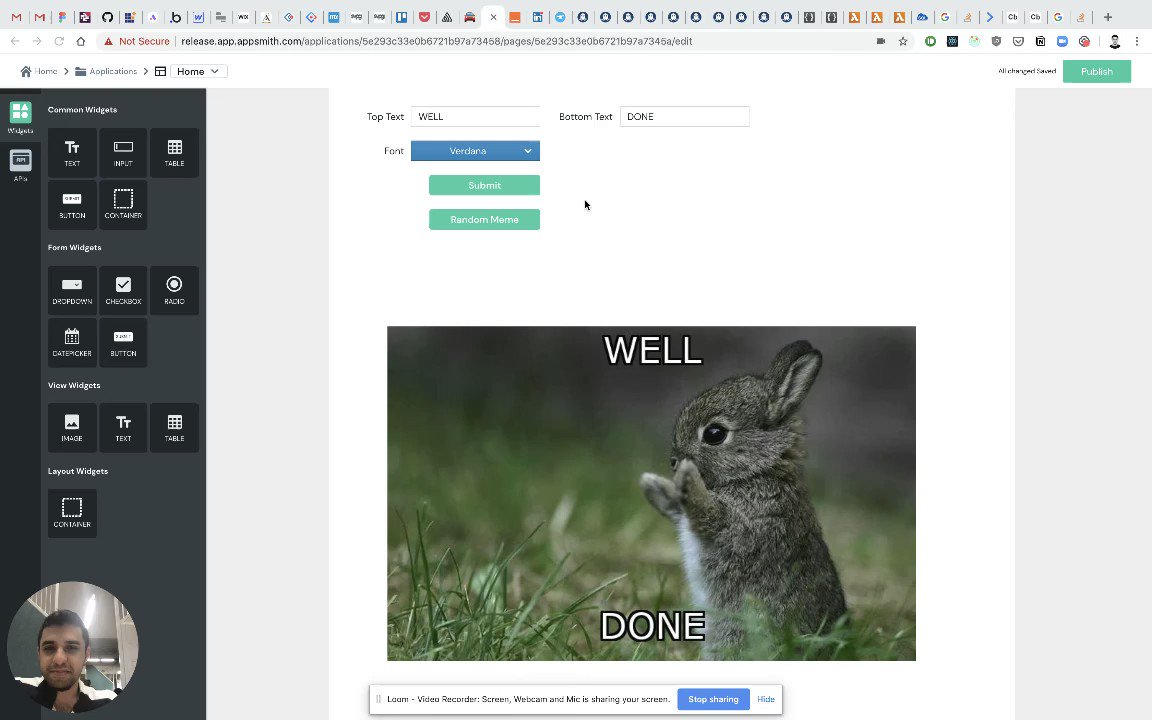1152x720 pixels.
Task: Expand the Home page selector dropdown
Action: (x=198, y=71)
